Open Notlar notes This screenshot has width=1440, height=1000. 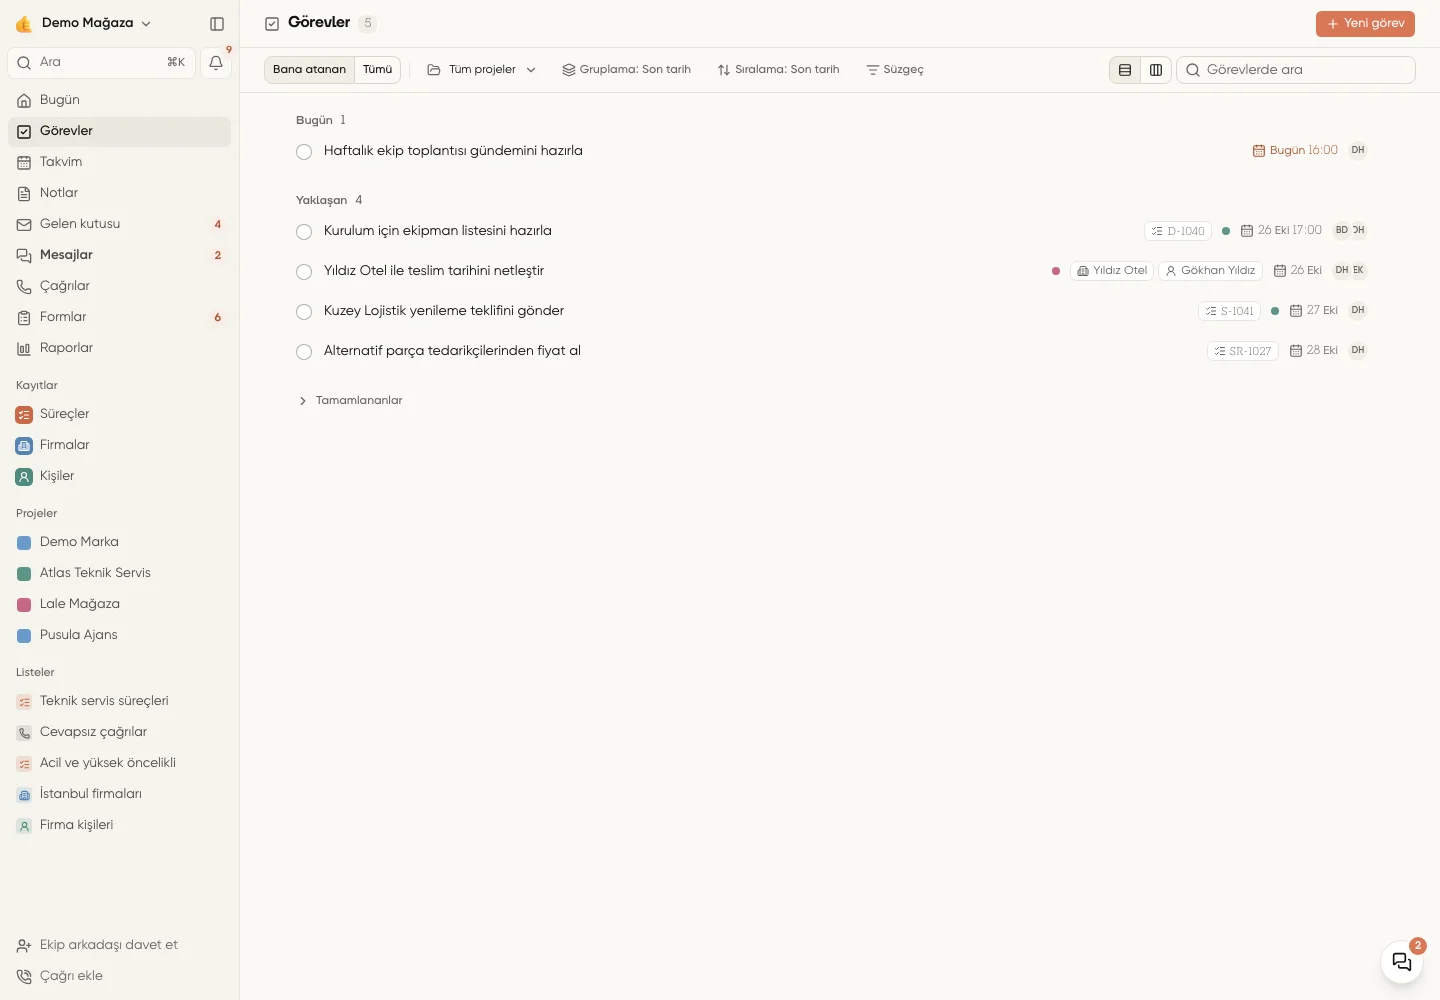119,193
